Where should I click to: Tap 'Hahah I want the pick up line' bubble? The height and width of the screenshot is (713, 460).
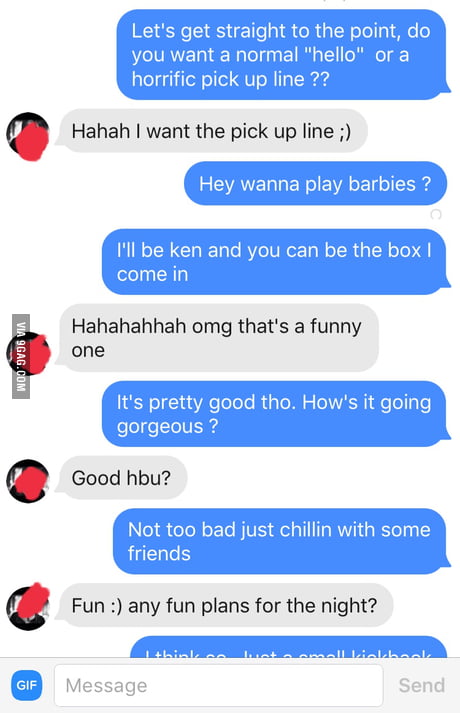[x=212, y=131]
